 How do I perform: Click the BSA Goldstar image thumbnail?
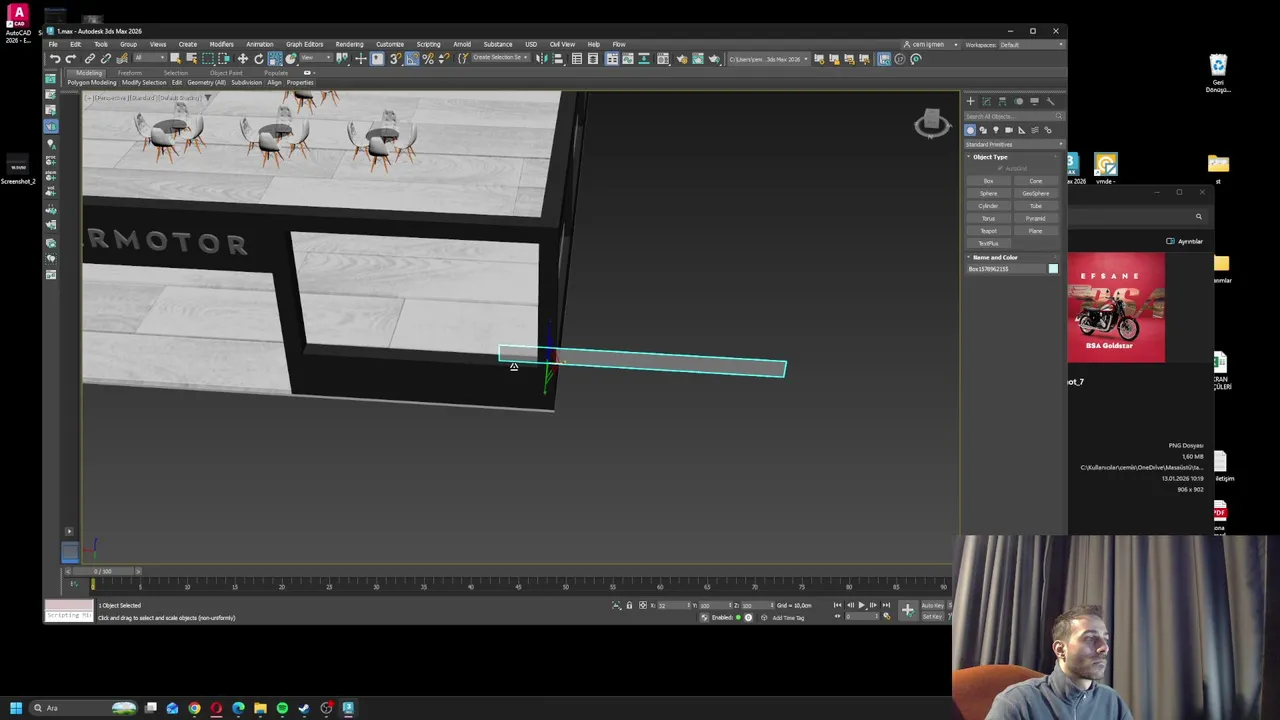[1116, 308]
